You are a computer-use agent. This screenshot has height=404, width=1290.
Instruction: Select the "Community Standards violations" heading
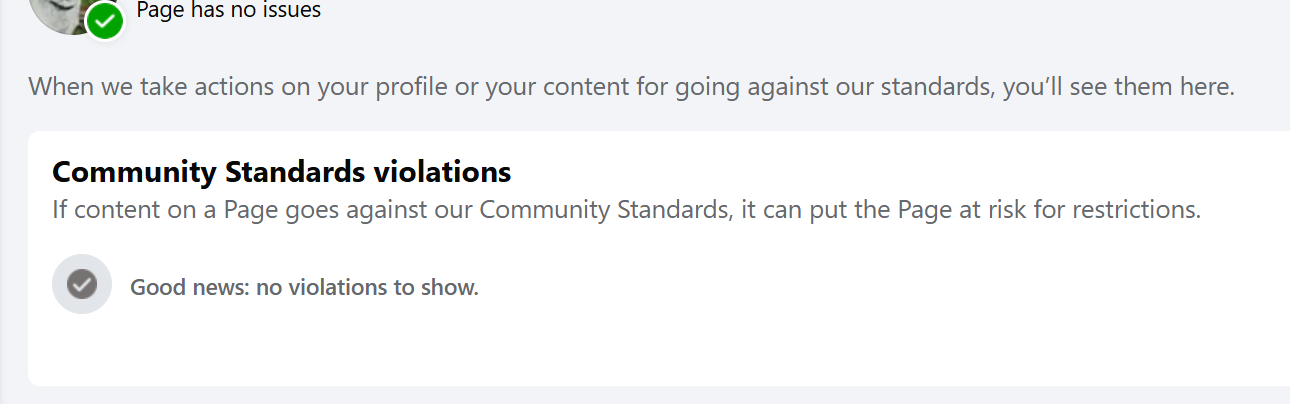pos(282,172)
